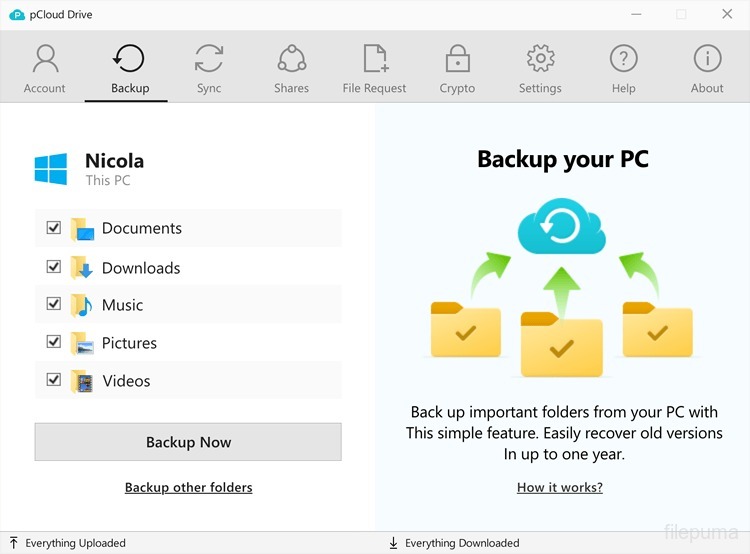Disable the Music folder checkbox
The width and height of the screenshot is (750, 554).
coord(54,304)
